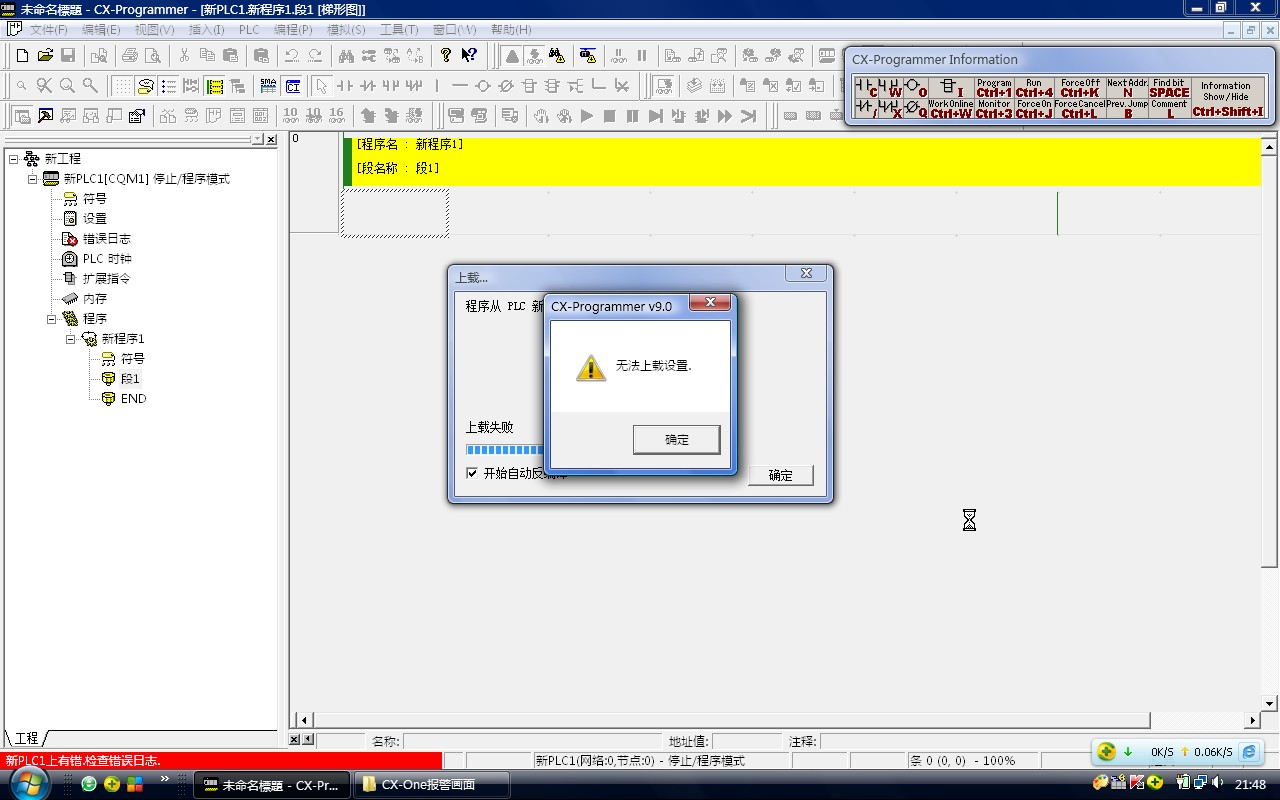This screenshot has height=800, width=1280.
Task: Open the 工具(T) menu
Action: [x=398, y=30]
